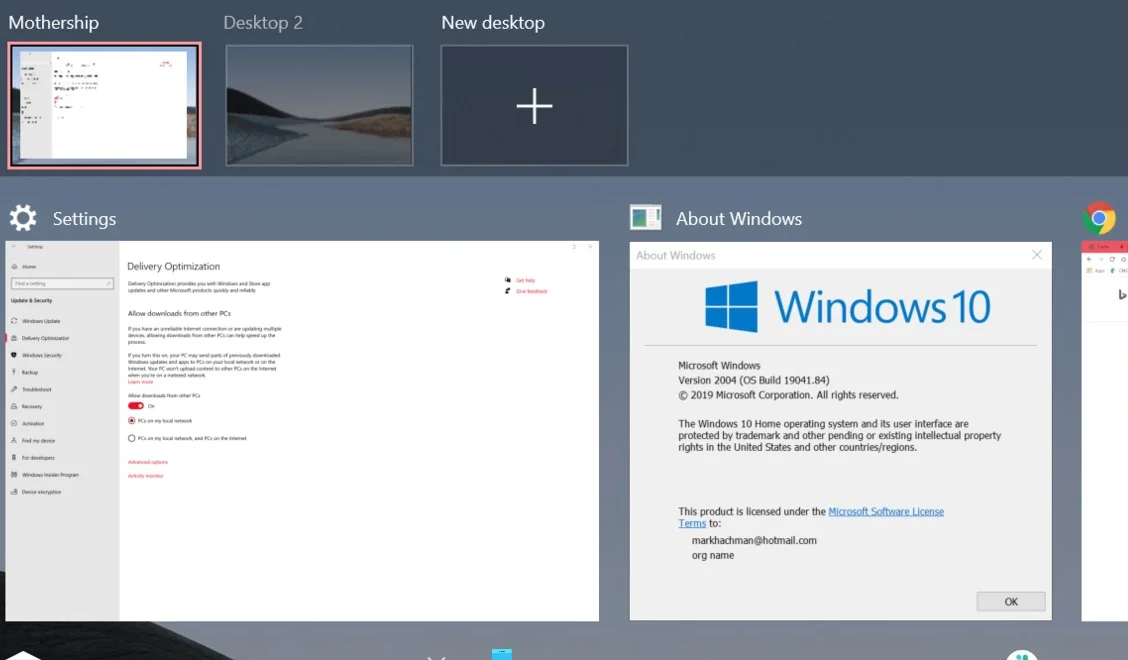Click the Backup arrow icon in sidebar
Image resolution: width=1128 pixels, height=660 pixels.
(x=14, y=372)
